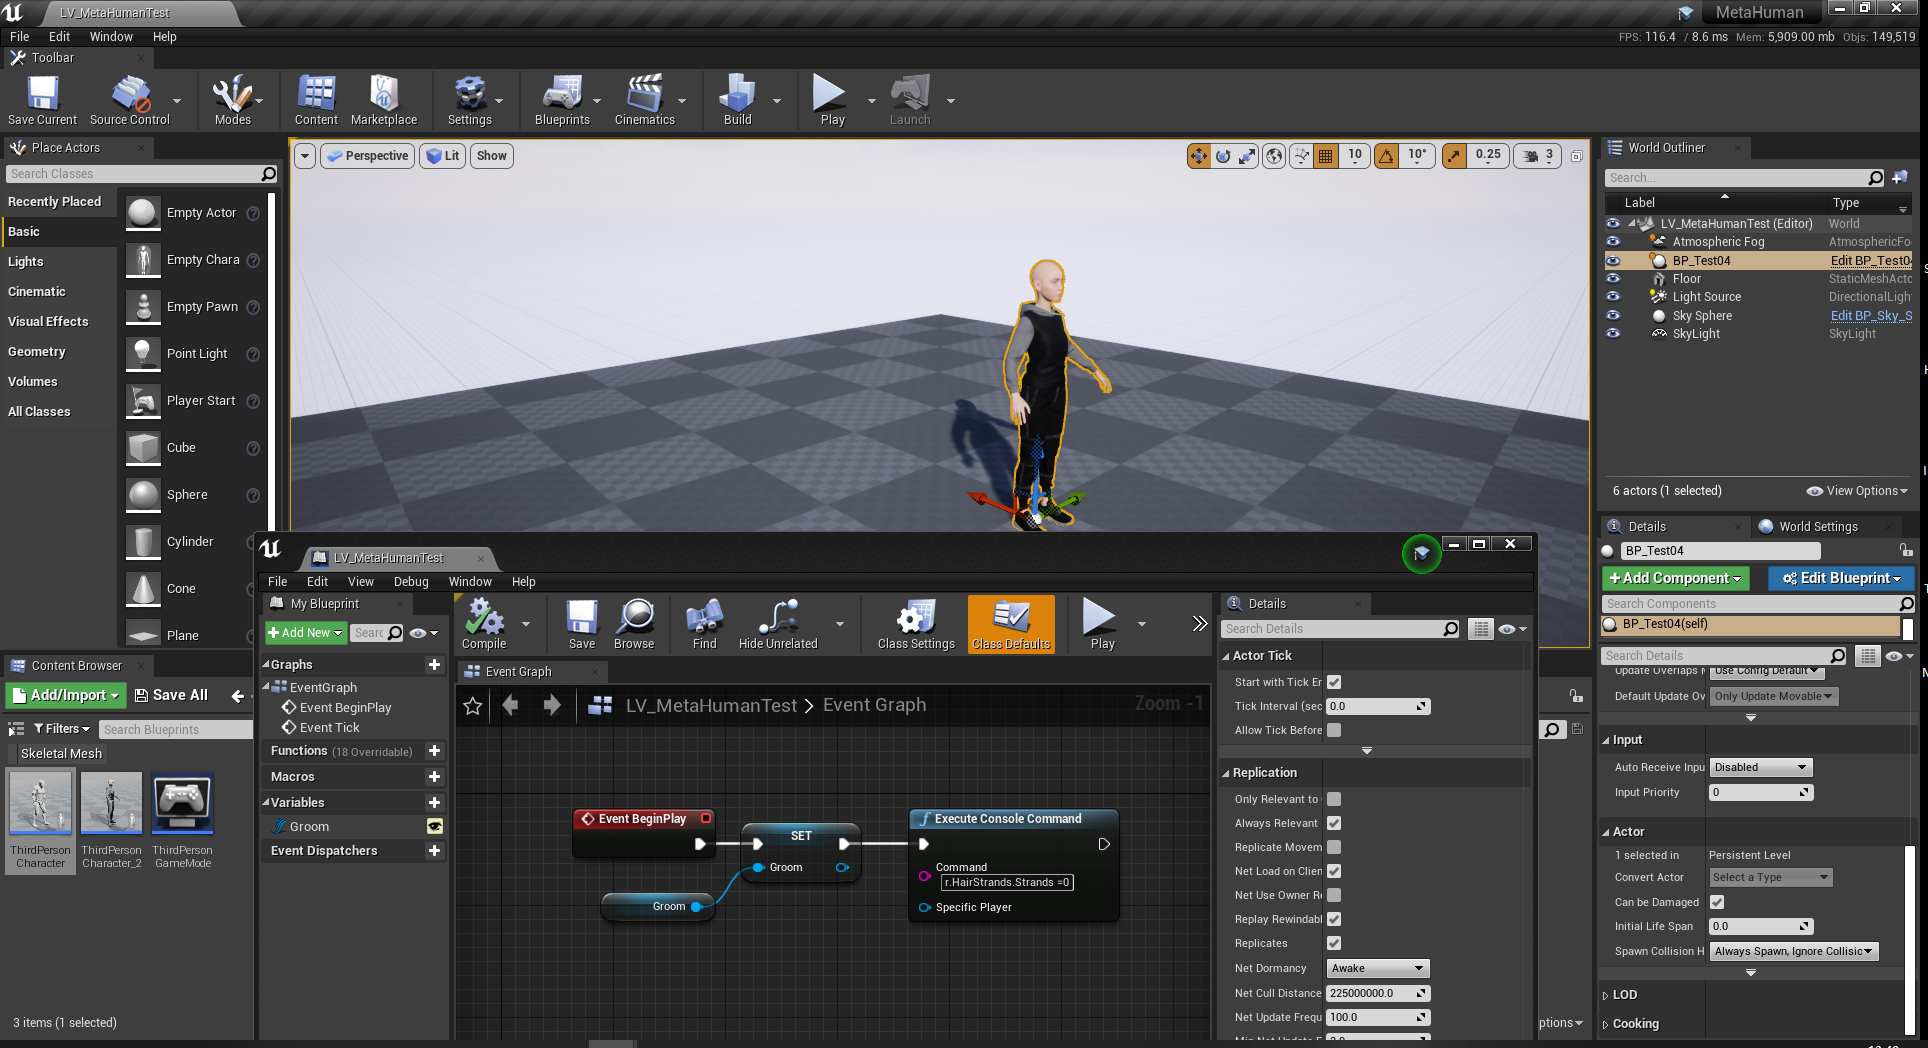The height and width of the screenshot is (1048, 1928).
Task: Collapse the Replication section
Action: [1226, 773]
